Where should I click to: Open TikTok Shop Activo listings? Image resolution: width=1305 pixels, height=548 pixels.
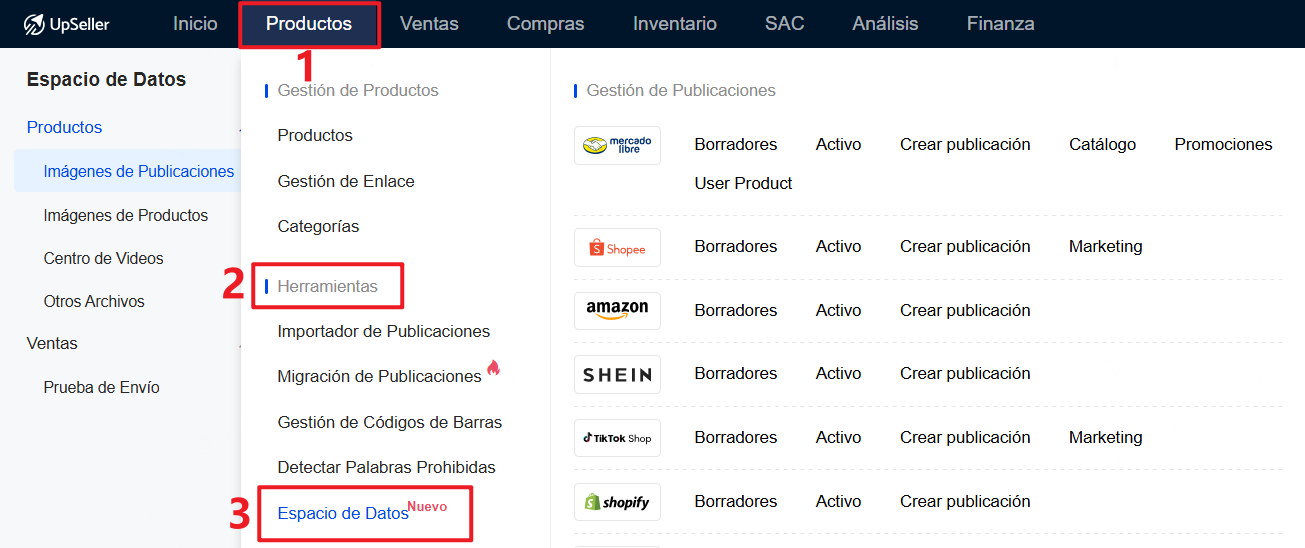click(838, 437)
